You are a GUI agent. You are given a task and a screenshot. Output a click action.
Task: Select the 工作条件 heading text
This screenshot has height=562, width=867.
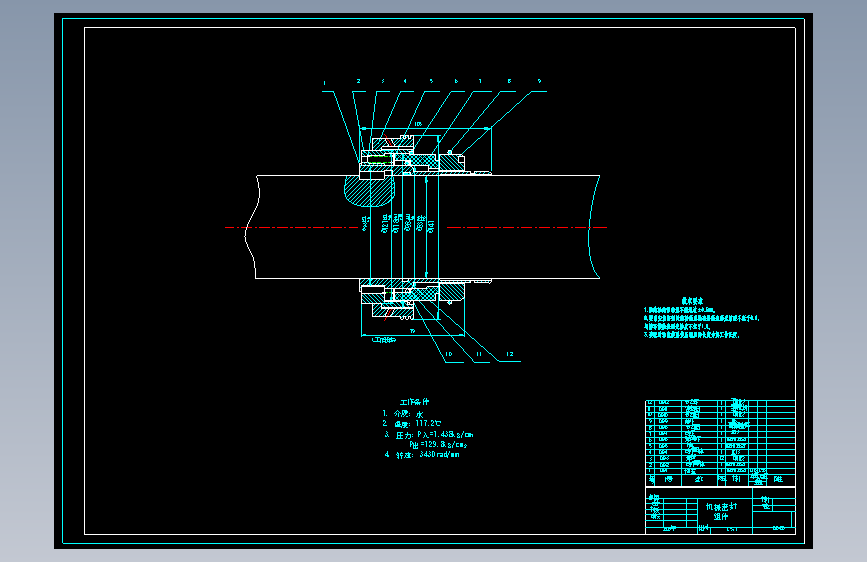tap(415, 402)
